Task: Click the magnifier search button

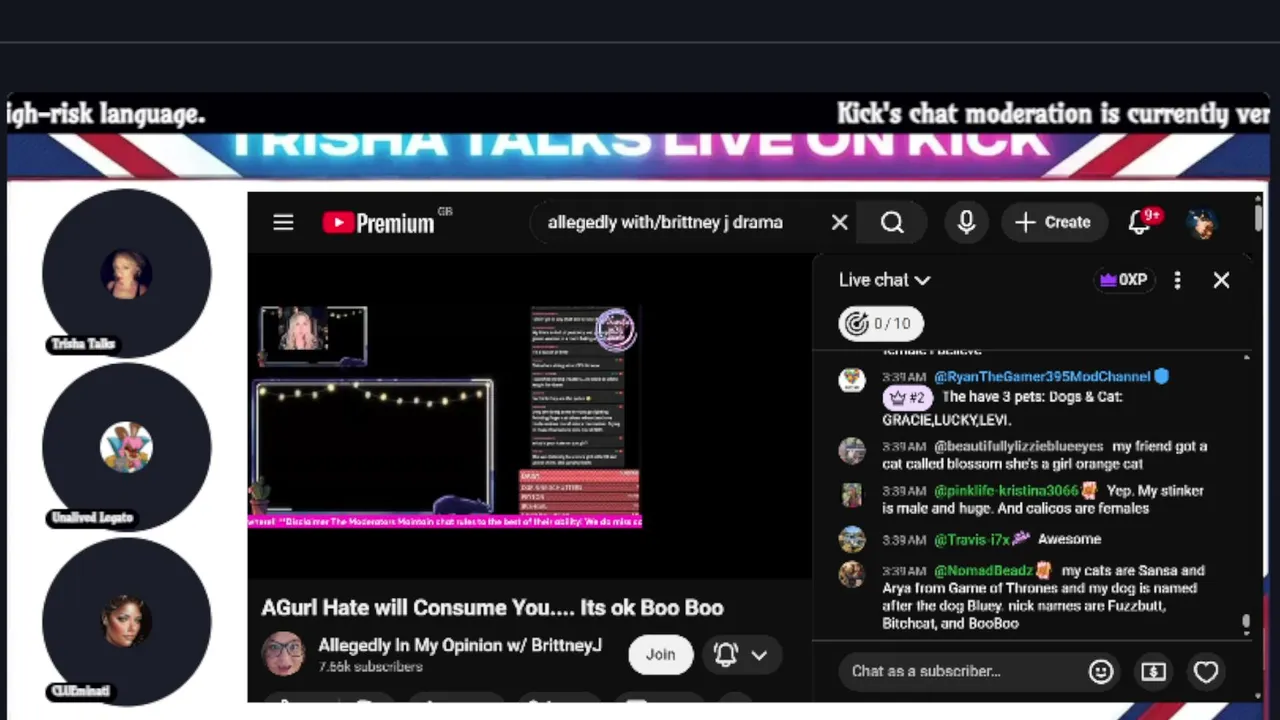Action: pos(892,222)
